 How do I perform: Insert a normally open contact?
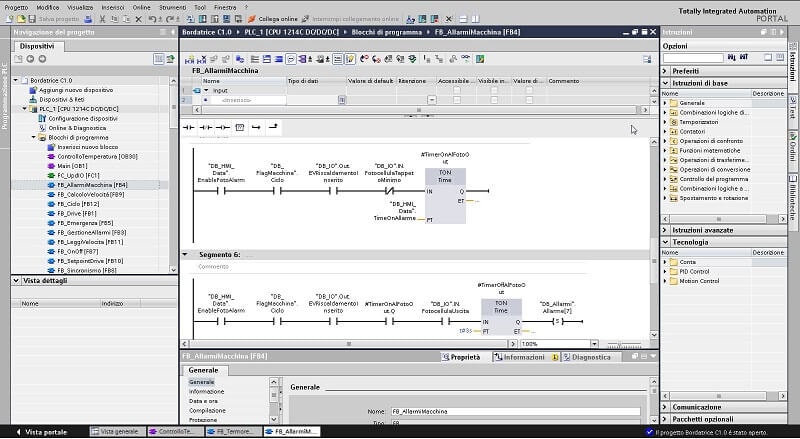click(x=189, y=127)
